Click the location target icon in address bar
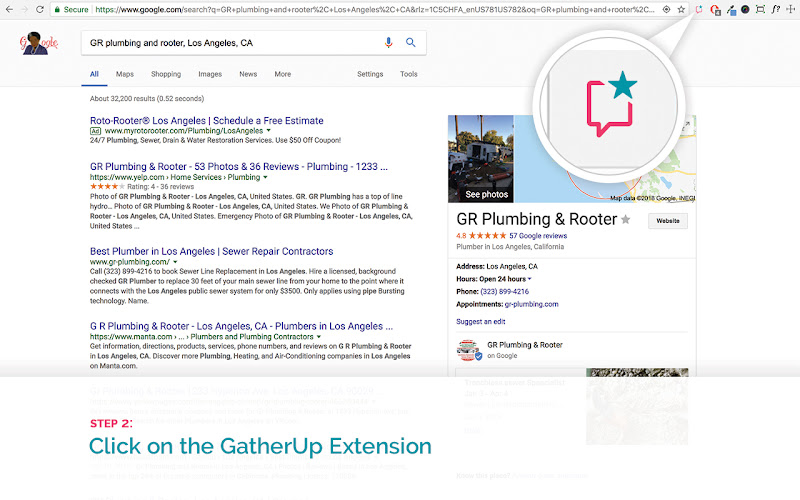 [x=666, y=9]
